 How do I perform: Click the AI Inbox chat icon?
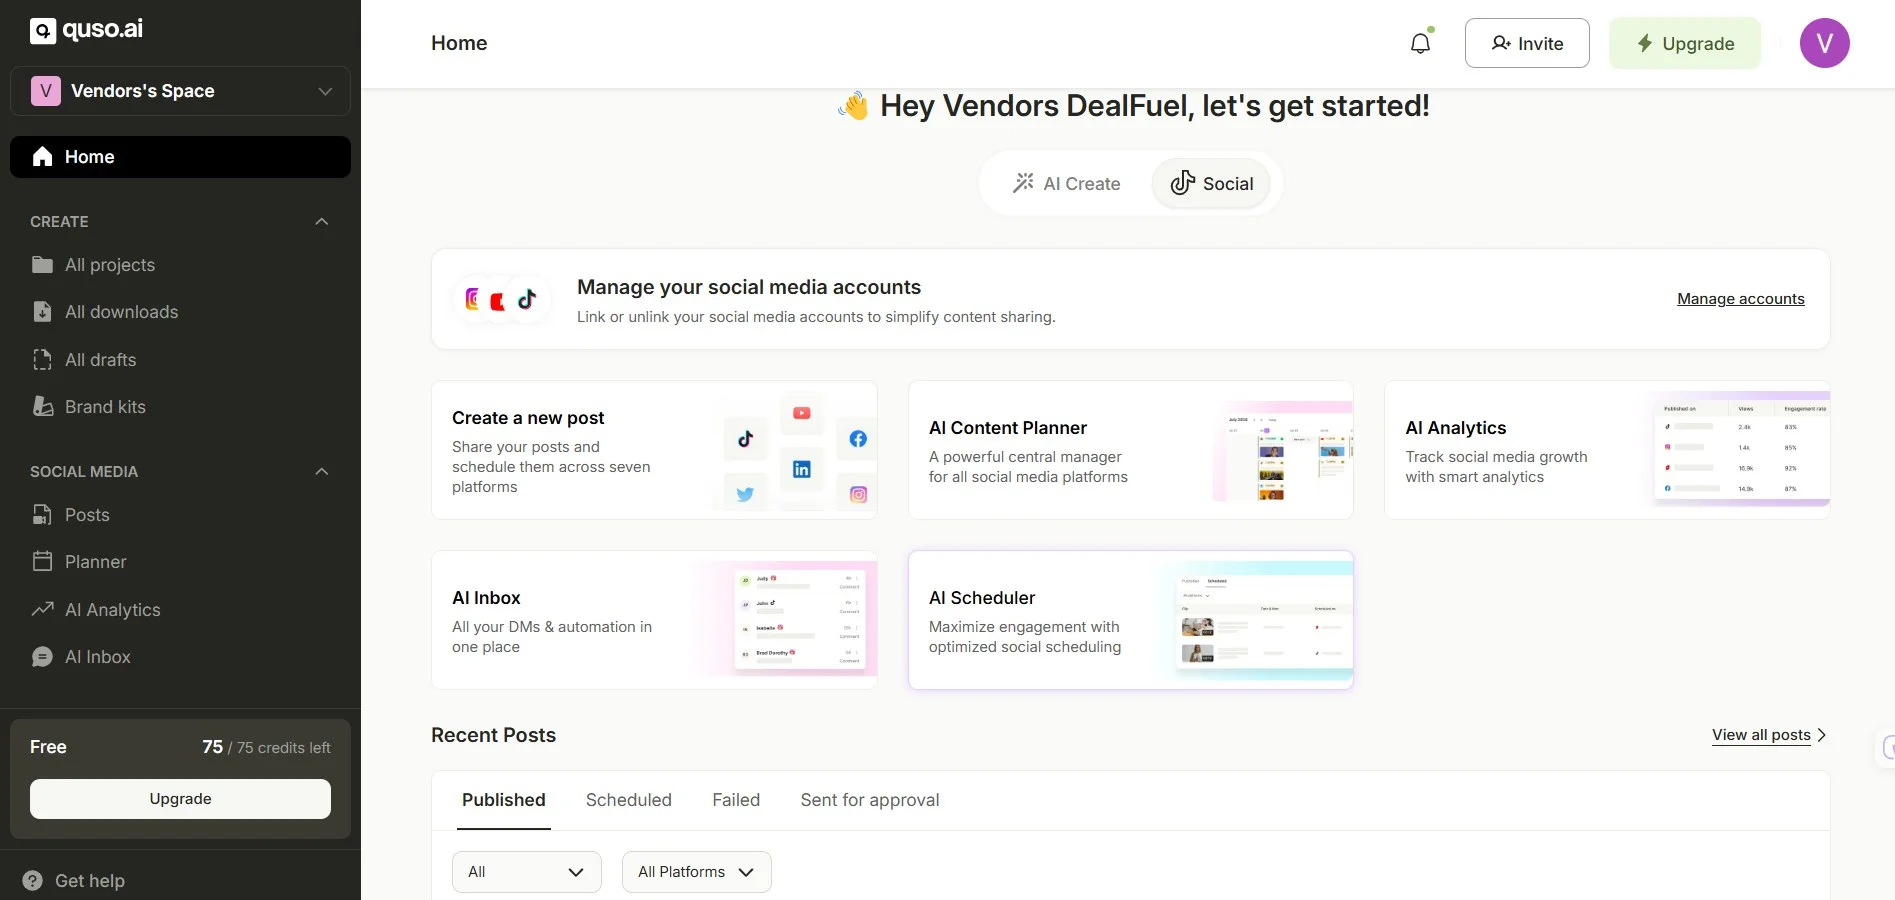pyautogui.click(x=42, y=657)
